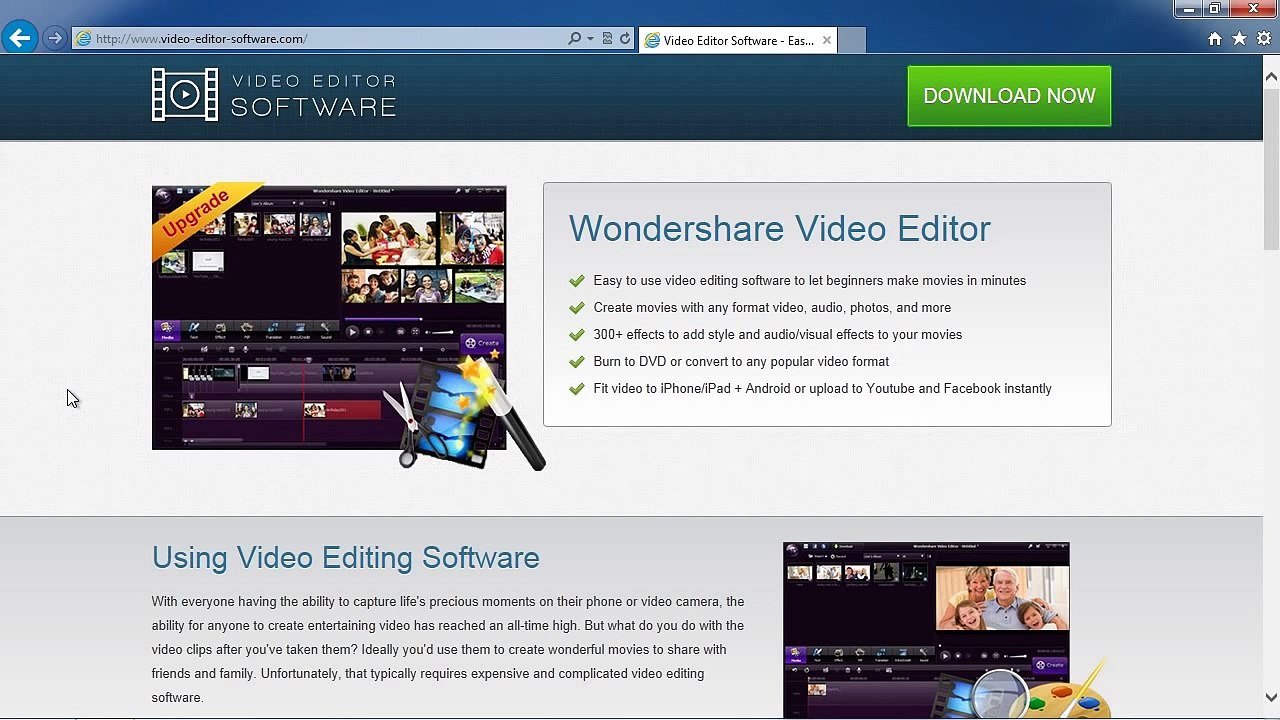This screenshot has height=720, width=1280.
Task: Click the search magnifier in address bar
Action: click(x=574, y=39)
